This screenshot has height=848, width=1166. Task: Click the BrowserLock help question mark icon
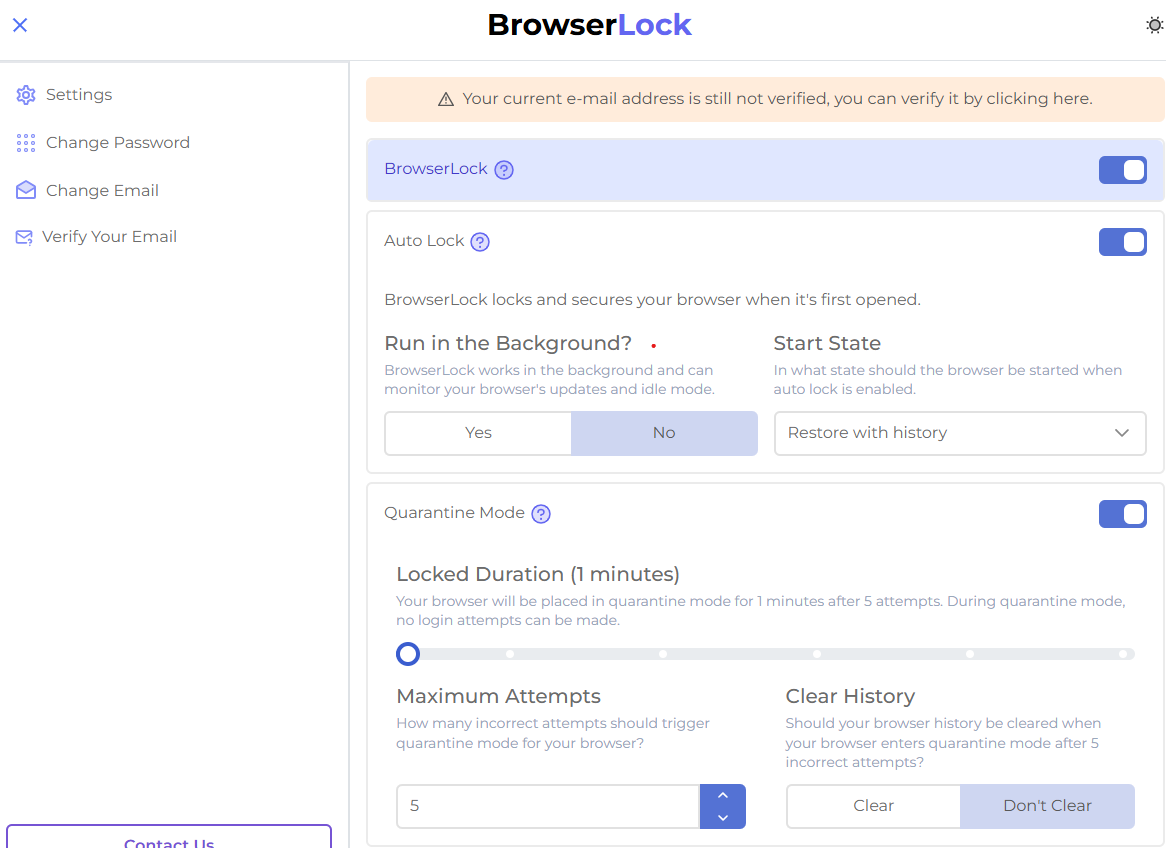click(x=504, y=170)
